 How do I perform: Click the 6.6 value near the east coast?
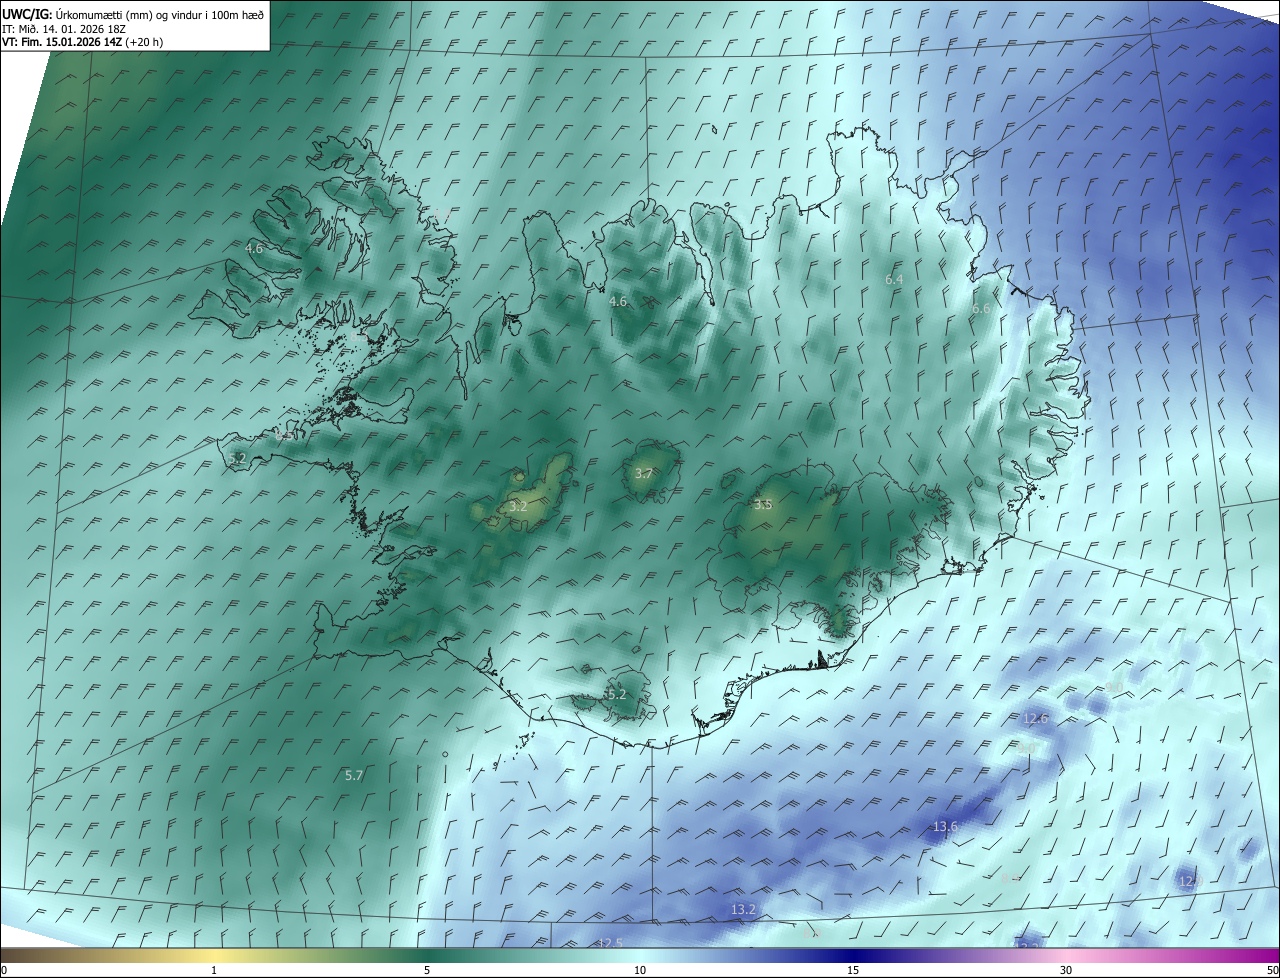point(981,309)
